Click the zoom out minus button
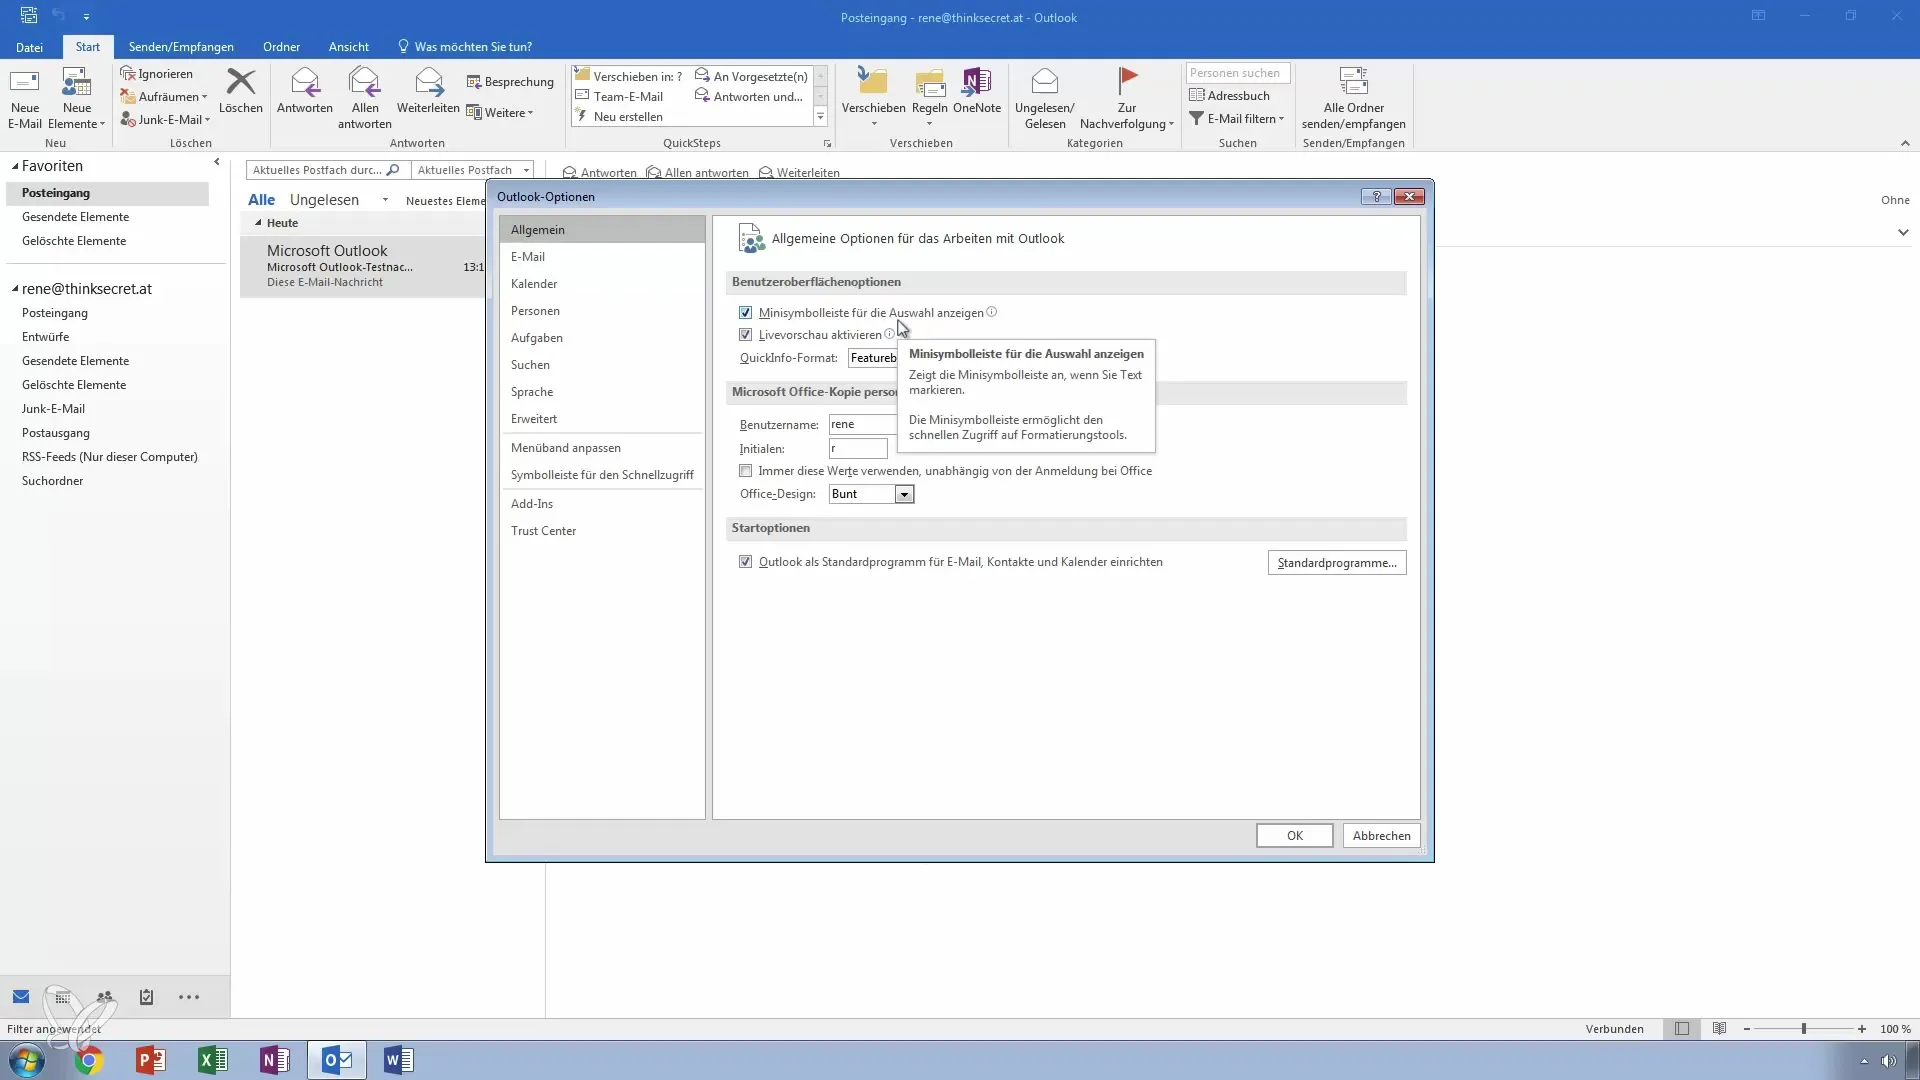The height and width of the screenshot is (1080, 1920). click(1747, 1029)
